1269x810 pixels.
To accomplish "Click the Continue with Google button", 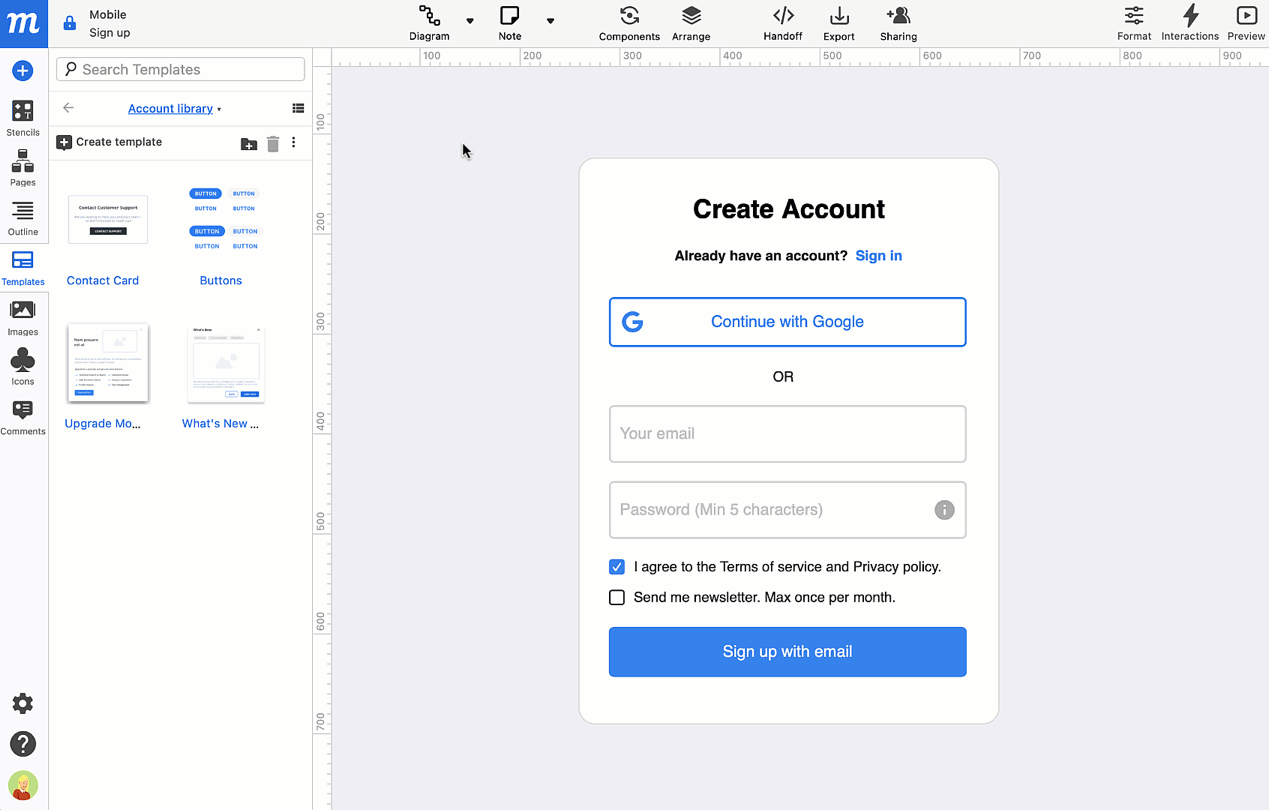I will [x=787, y=322].
